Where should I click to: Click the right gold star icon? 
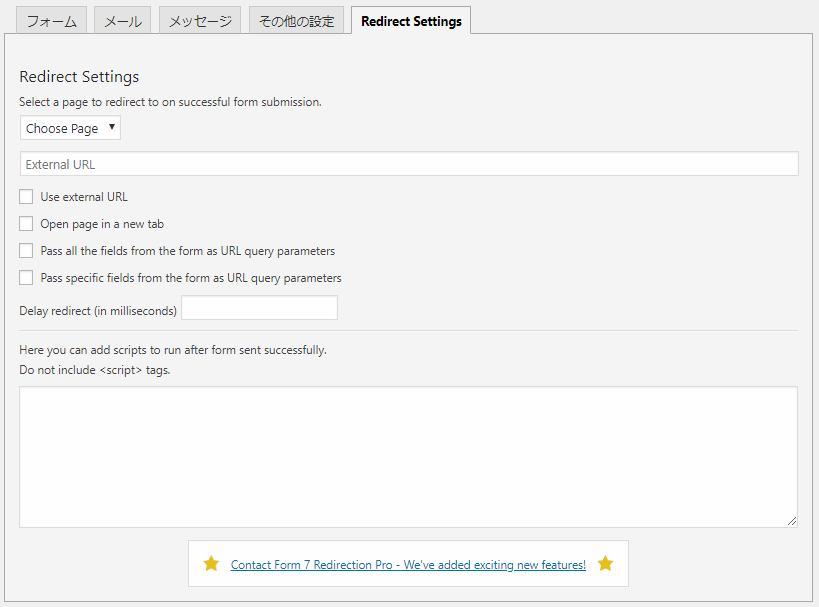pos(605,563)
